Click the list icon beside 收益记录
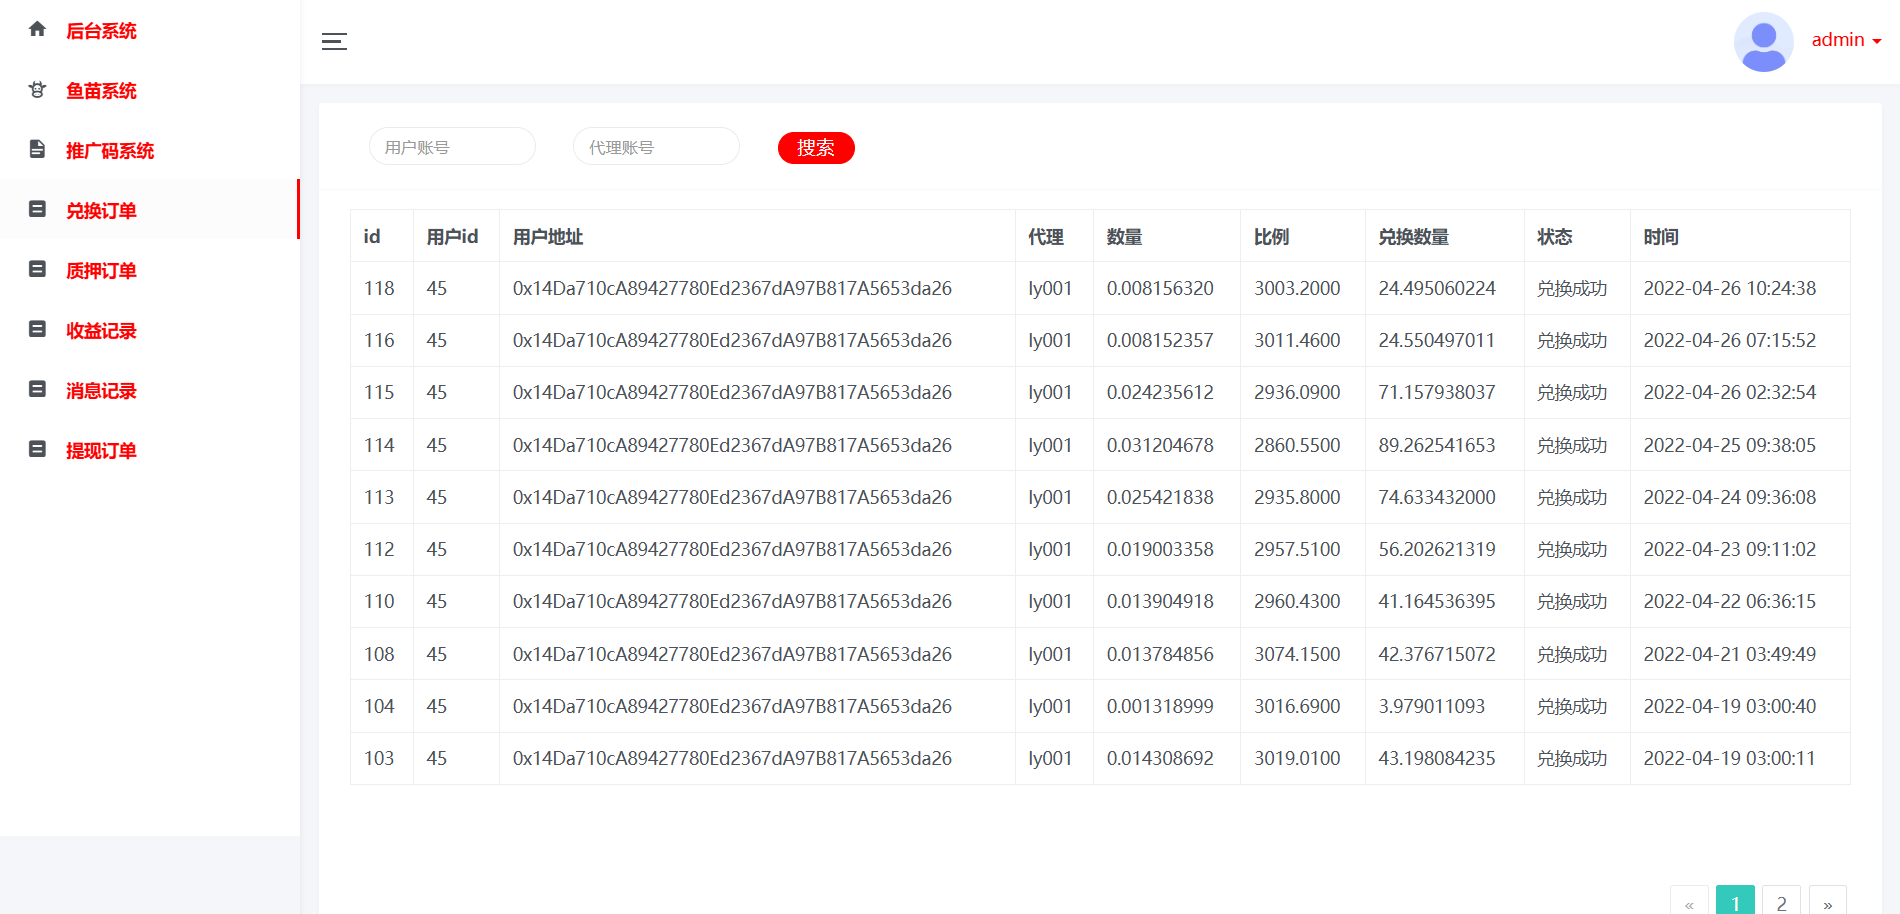Viewport: 1900px width, 914px height. point(37,330)
